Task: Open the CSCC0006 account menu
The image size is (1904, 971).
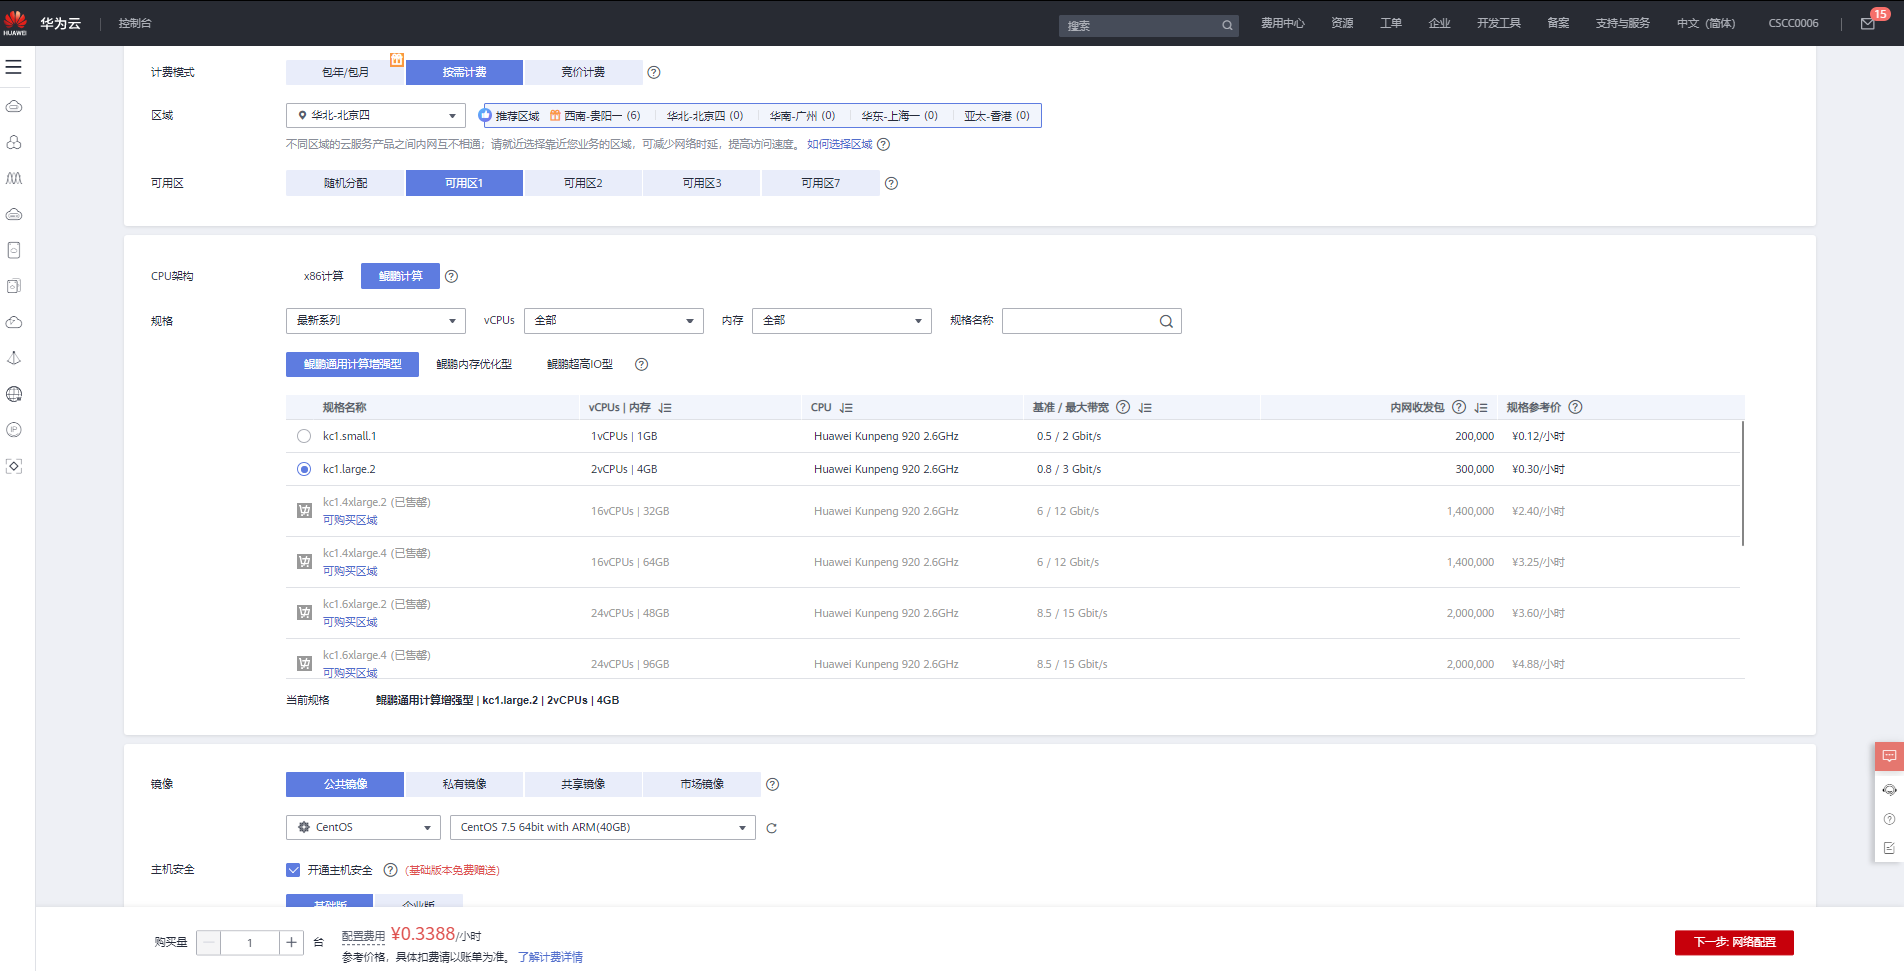Action: coord(1793,23)
